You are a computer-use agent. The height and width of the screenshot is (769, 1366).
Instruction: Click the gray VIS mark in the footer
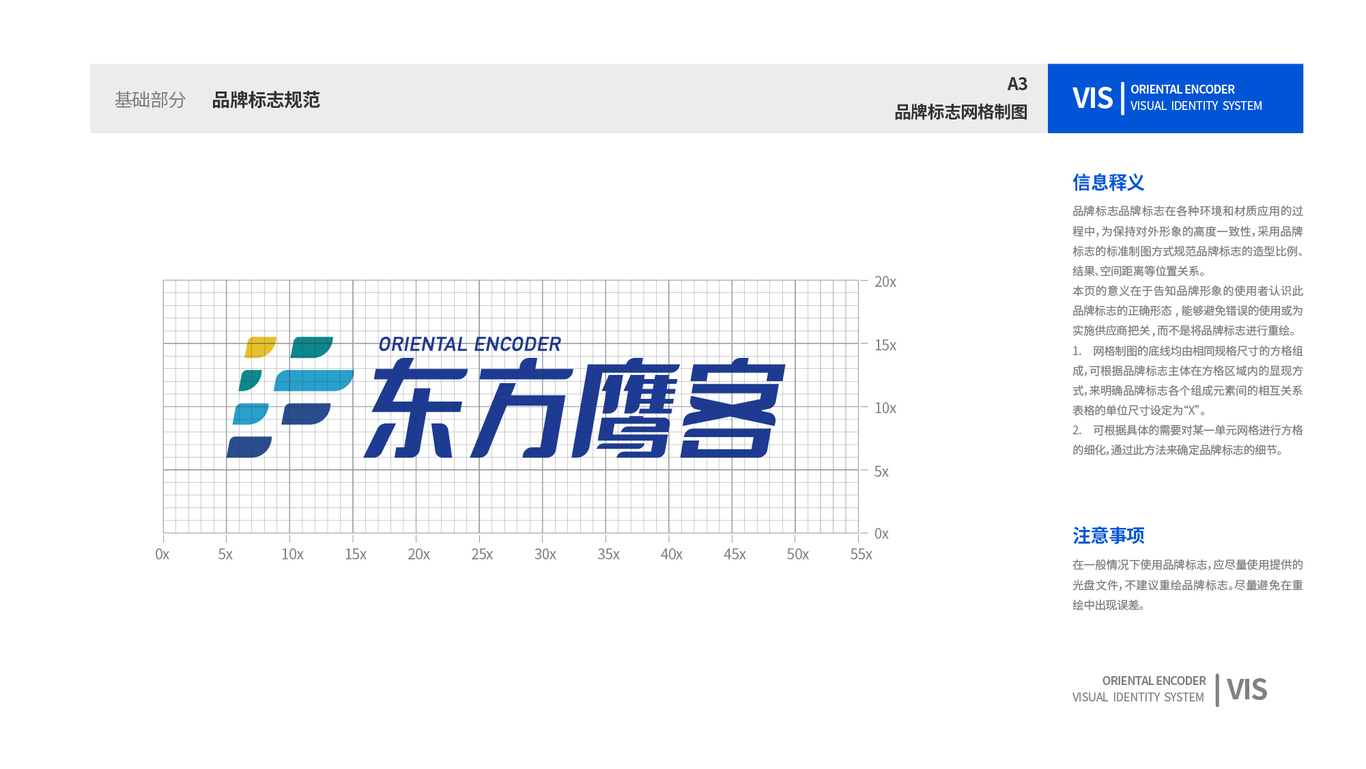pyautogui.click(x=1247, y=690)
